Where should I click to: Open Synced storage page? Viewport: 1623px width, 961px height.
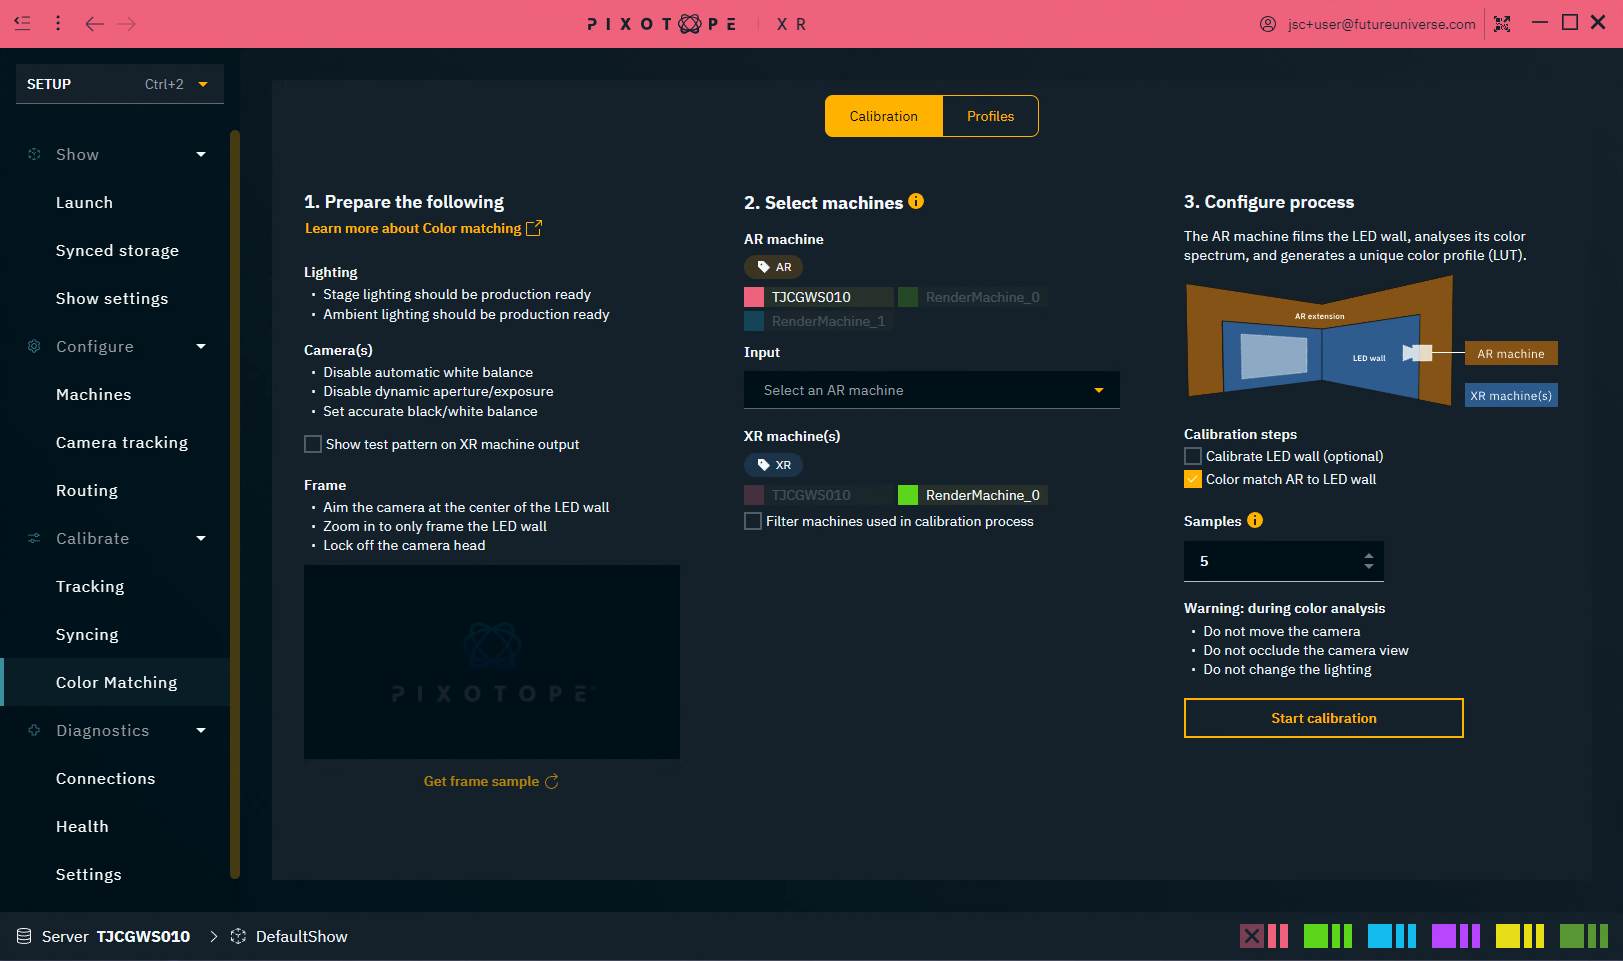[x=117, y=250]
